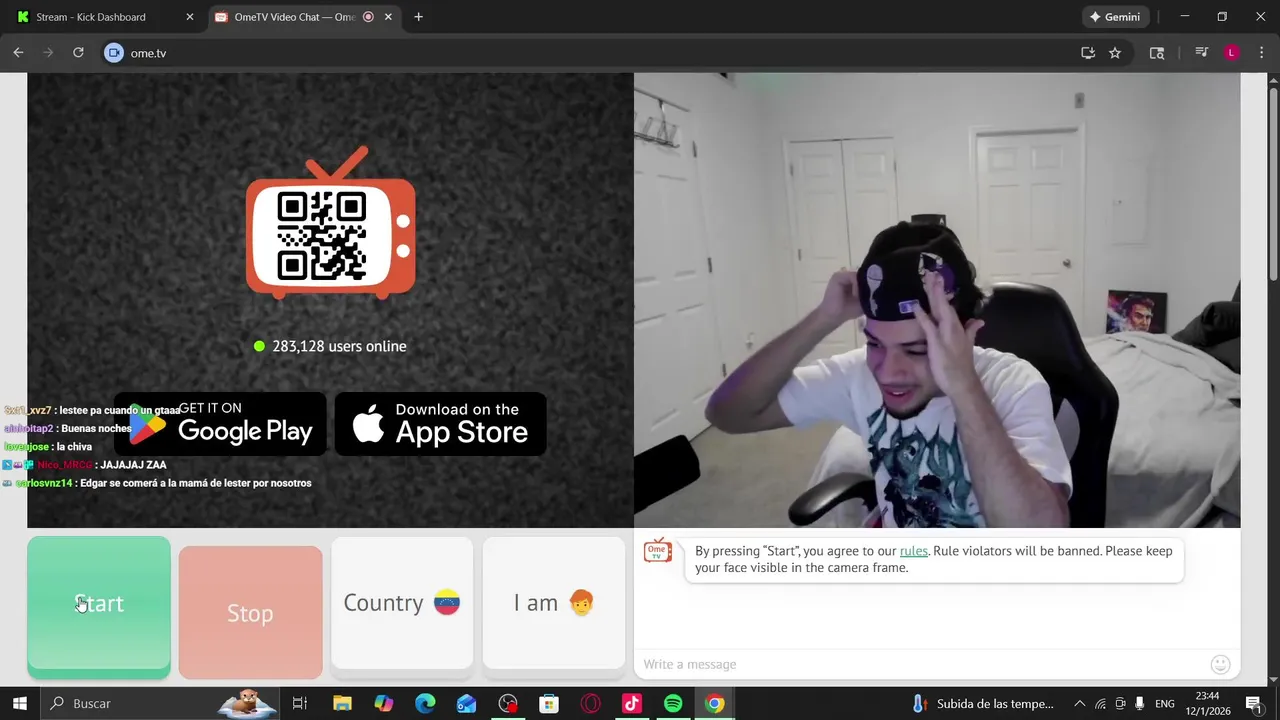Open the network icon in system tray
Image resolution: width=1280 pixels, height=720 pixels.
click(x=1100, y=704)
